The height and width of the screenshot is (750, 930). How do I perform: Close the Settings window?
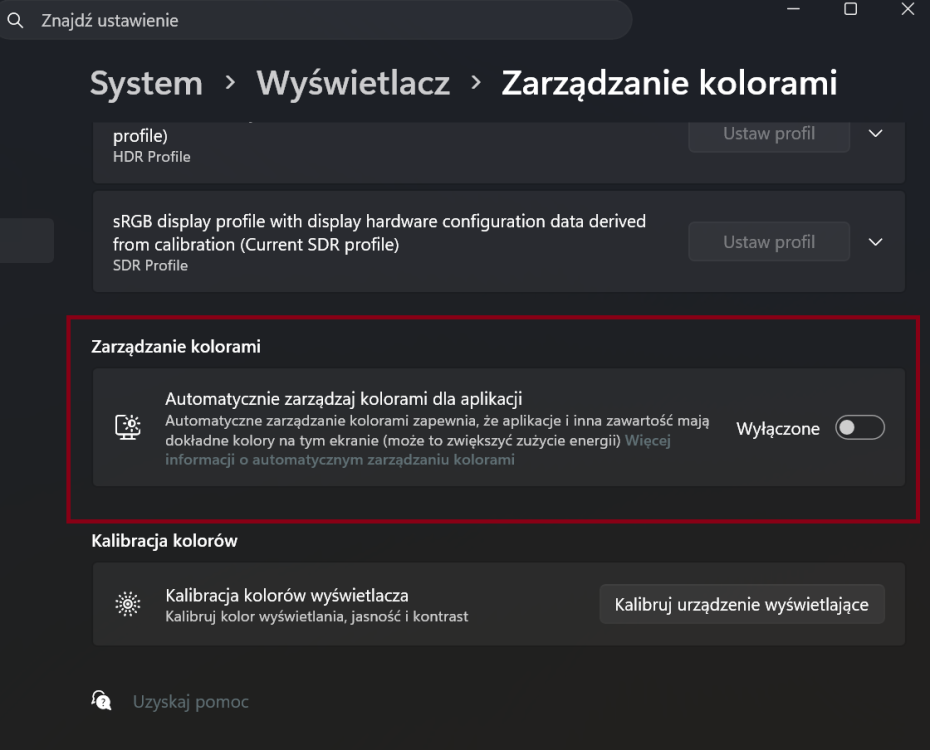(907, 9)
